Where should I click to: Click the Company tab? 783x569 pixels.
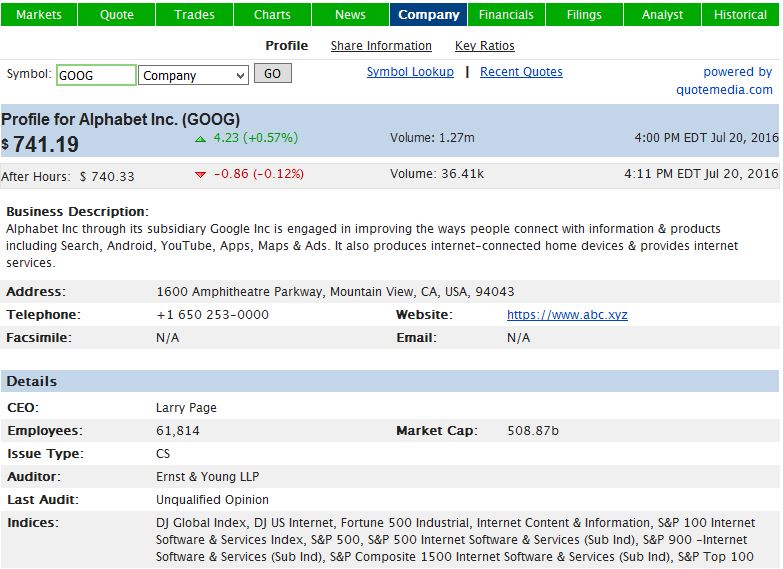pyautogui.click(x=428, y=14)
